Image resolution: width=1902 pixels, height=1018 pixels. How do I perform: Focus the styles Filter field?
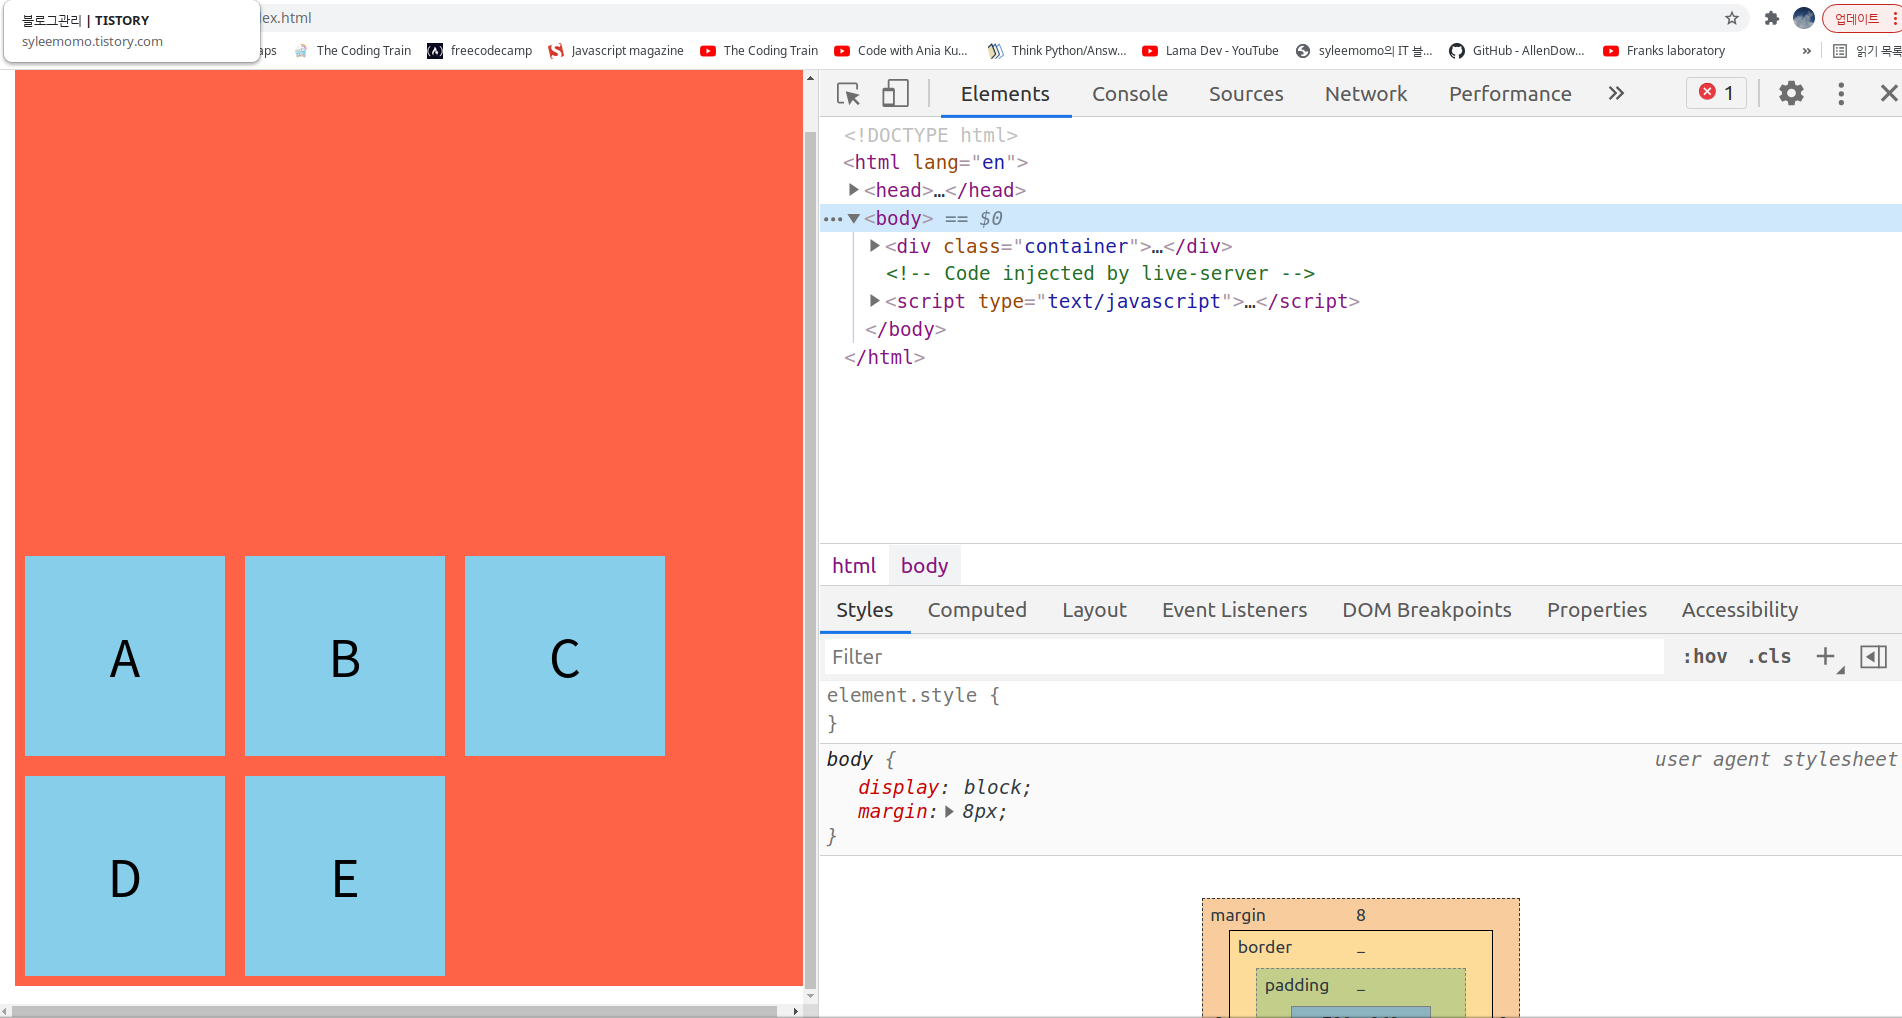click(1243, 657)
